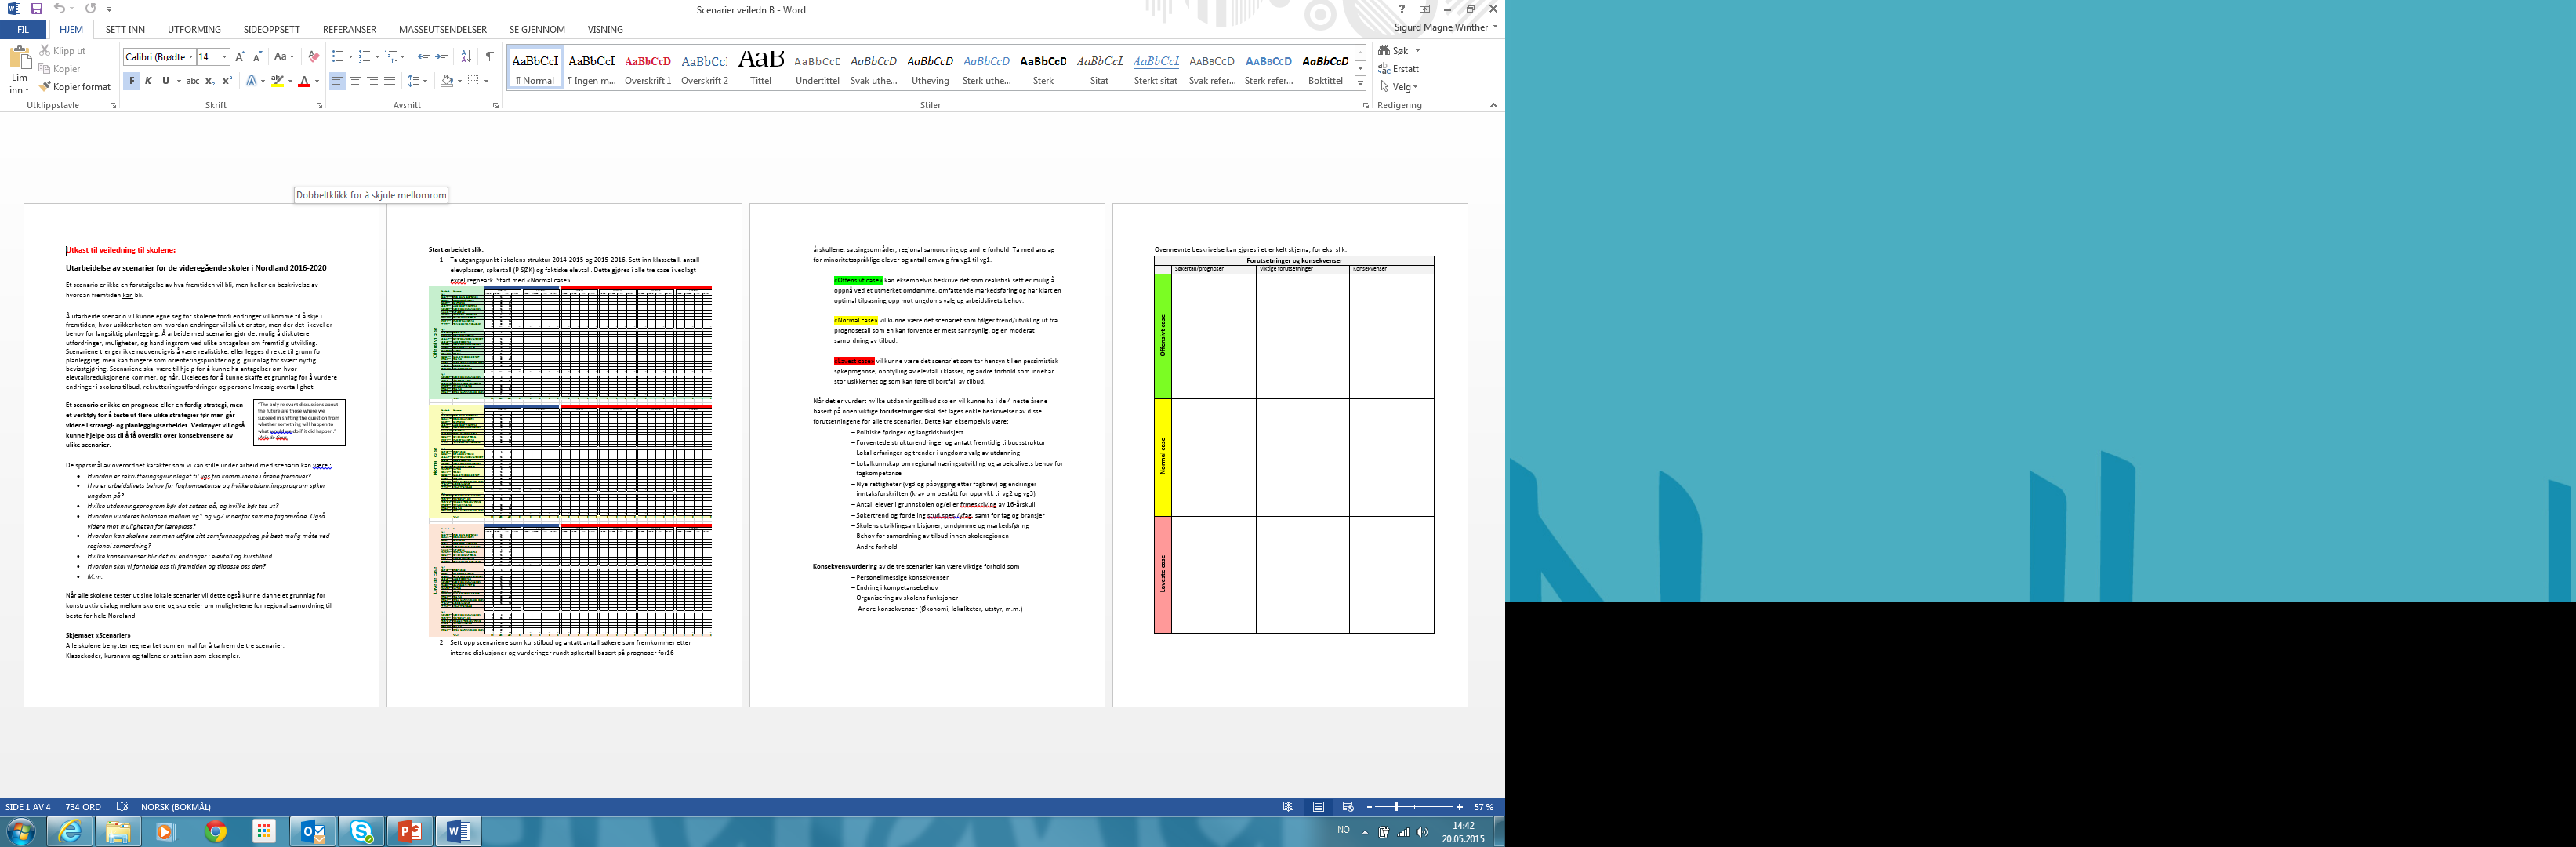Collapse the ribbon with the chevron
The image size is (2576, 847).
(1493, 105)
